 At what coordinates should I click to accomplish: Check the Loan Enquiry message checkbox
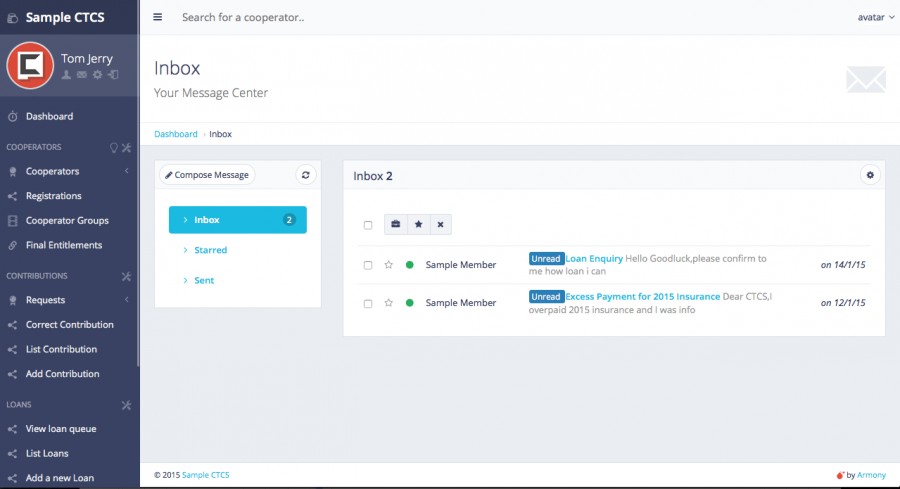368,265
